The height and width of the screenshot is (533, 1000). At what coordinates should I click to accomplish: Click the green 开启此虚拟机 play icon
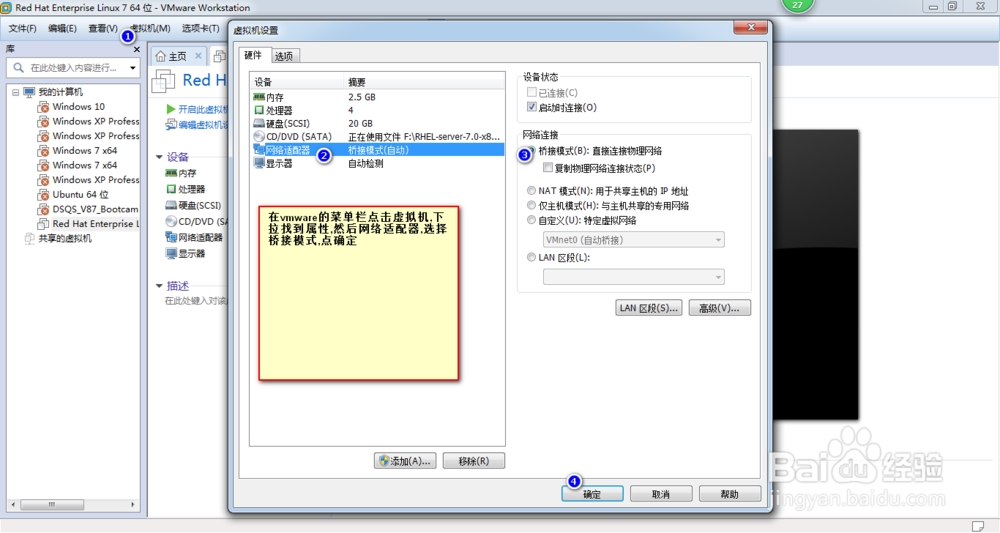pos(171,109)
